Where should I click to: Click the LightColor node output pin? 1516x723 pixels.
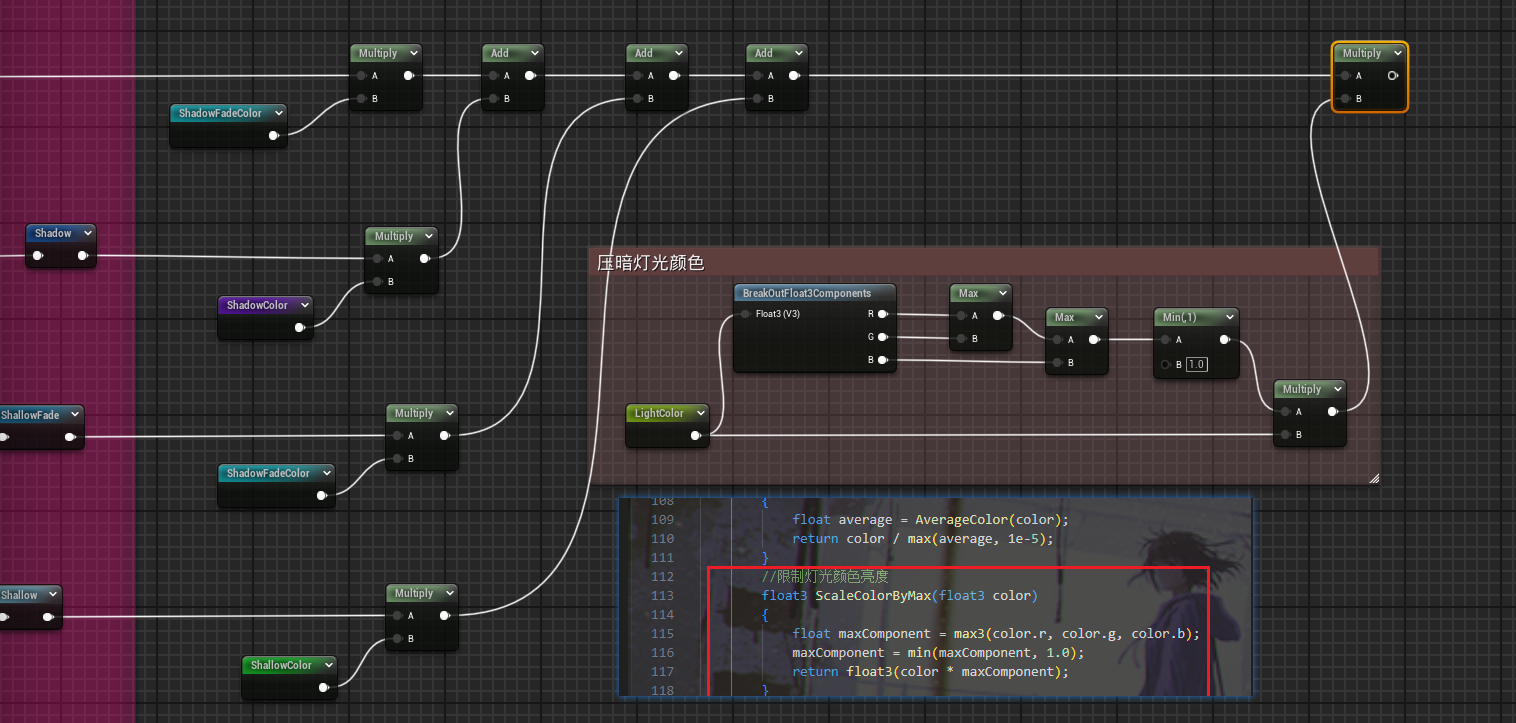tap(695, 436)
